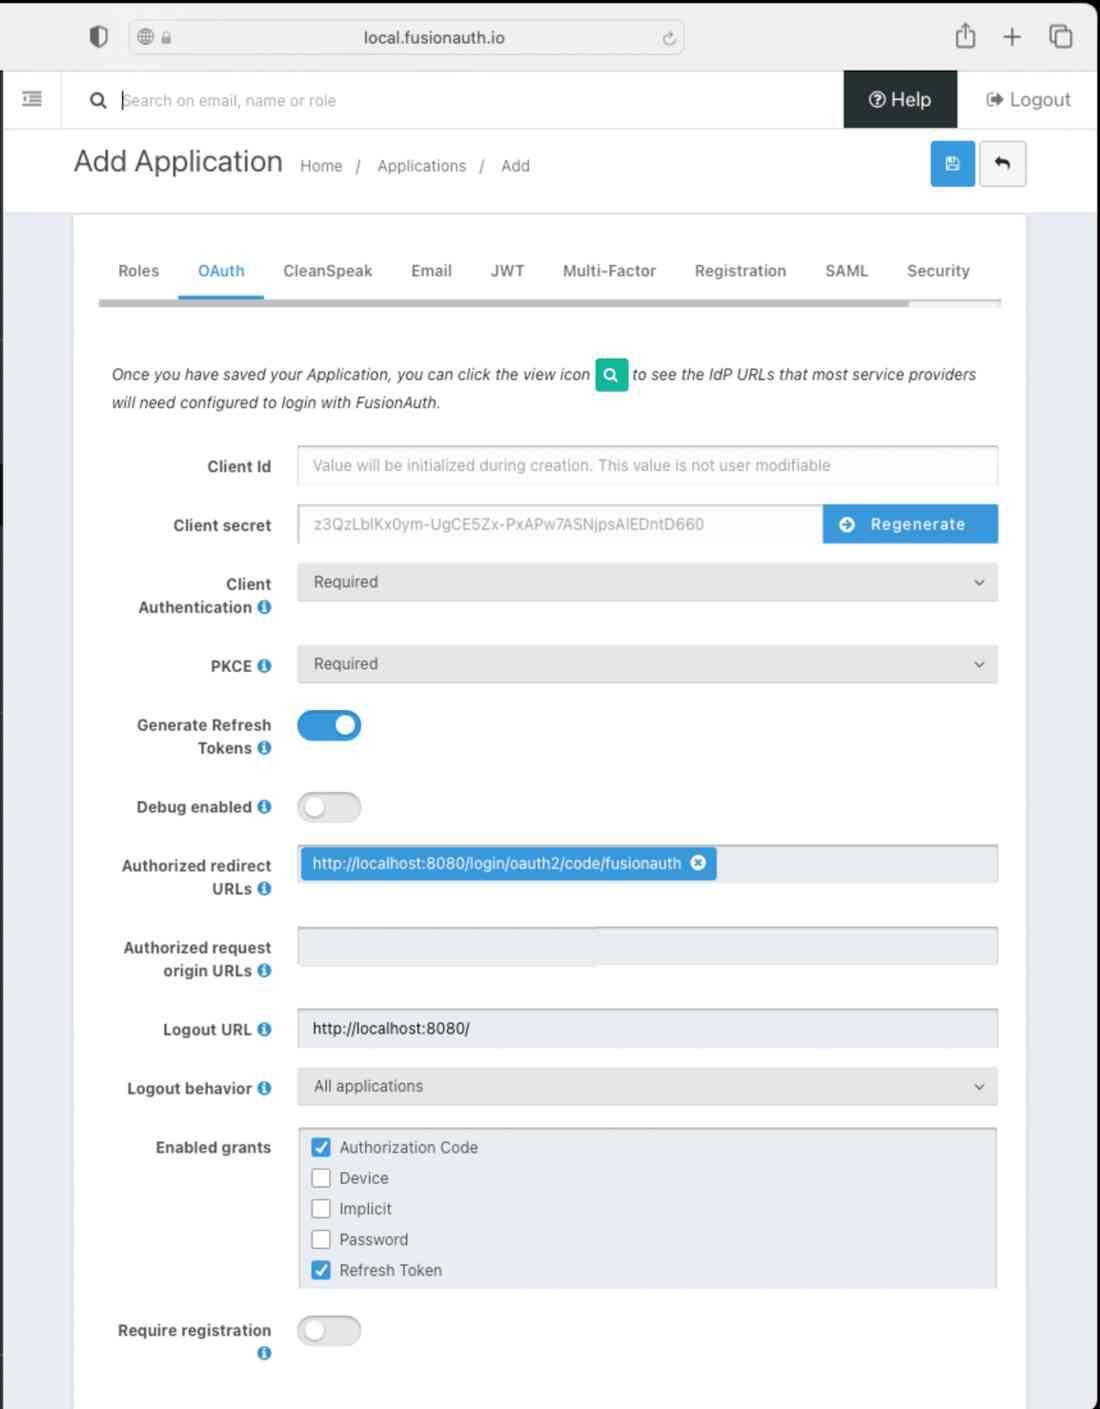The height and width of the screenshot is (1409, 1100).
Task: Click the Safari share icon
Action: pos(965,37)
